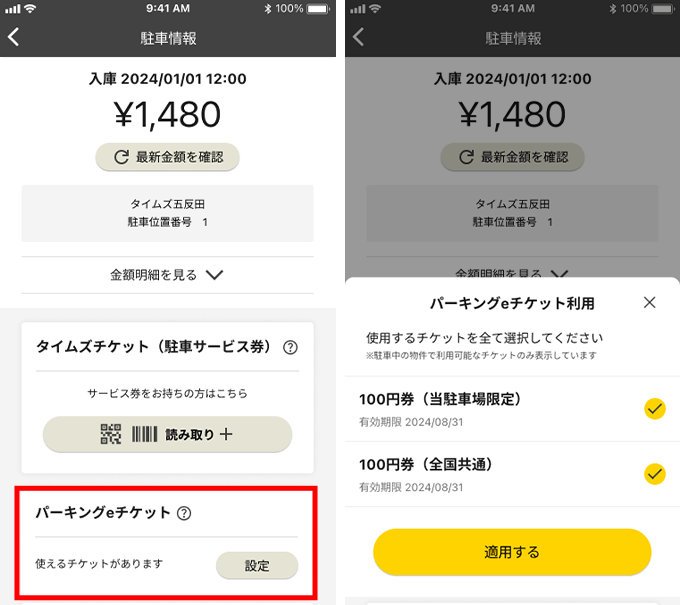This screenshot has height=605, width=680.
Task: Tap the barcode icon in 読み取り button
Action: tap(144, 434)
